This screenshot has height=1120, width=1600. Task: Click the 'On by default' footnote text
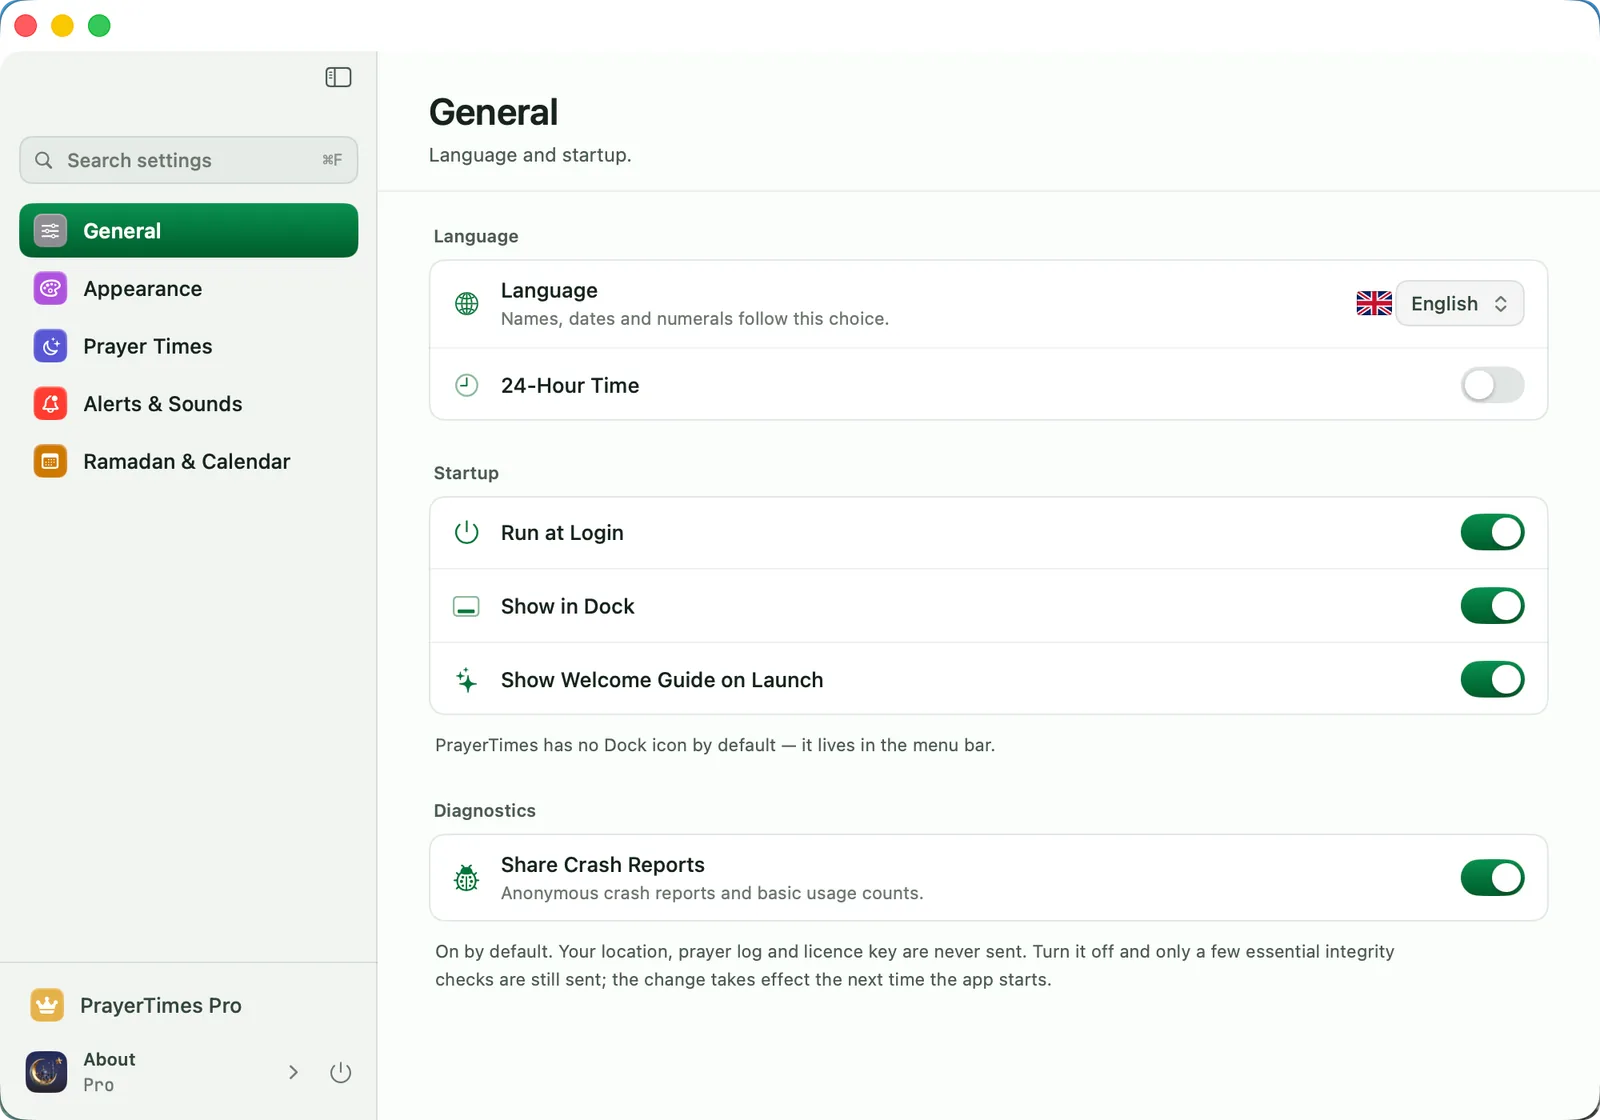(915, 965)
